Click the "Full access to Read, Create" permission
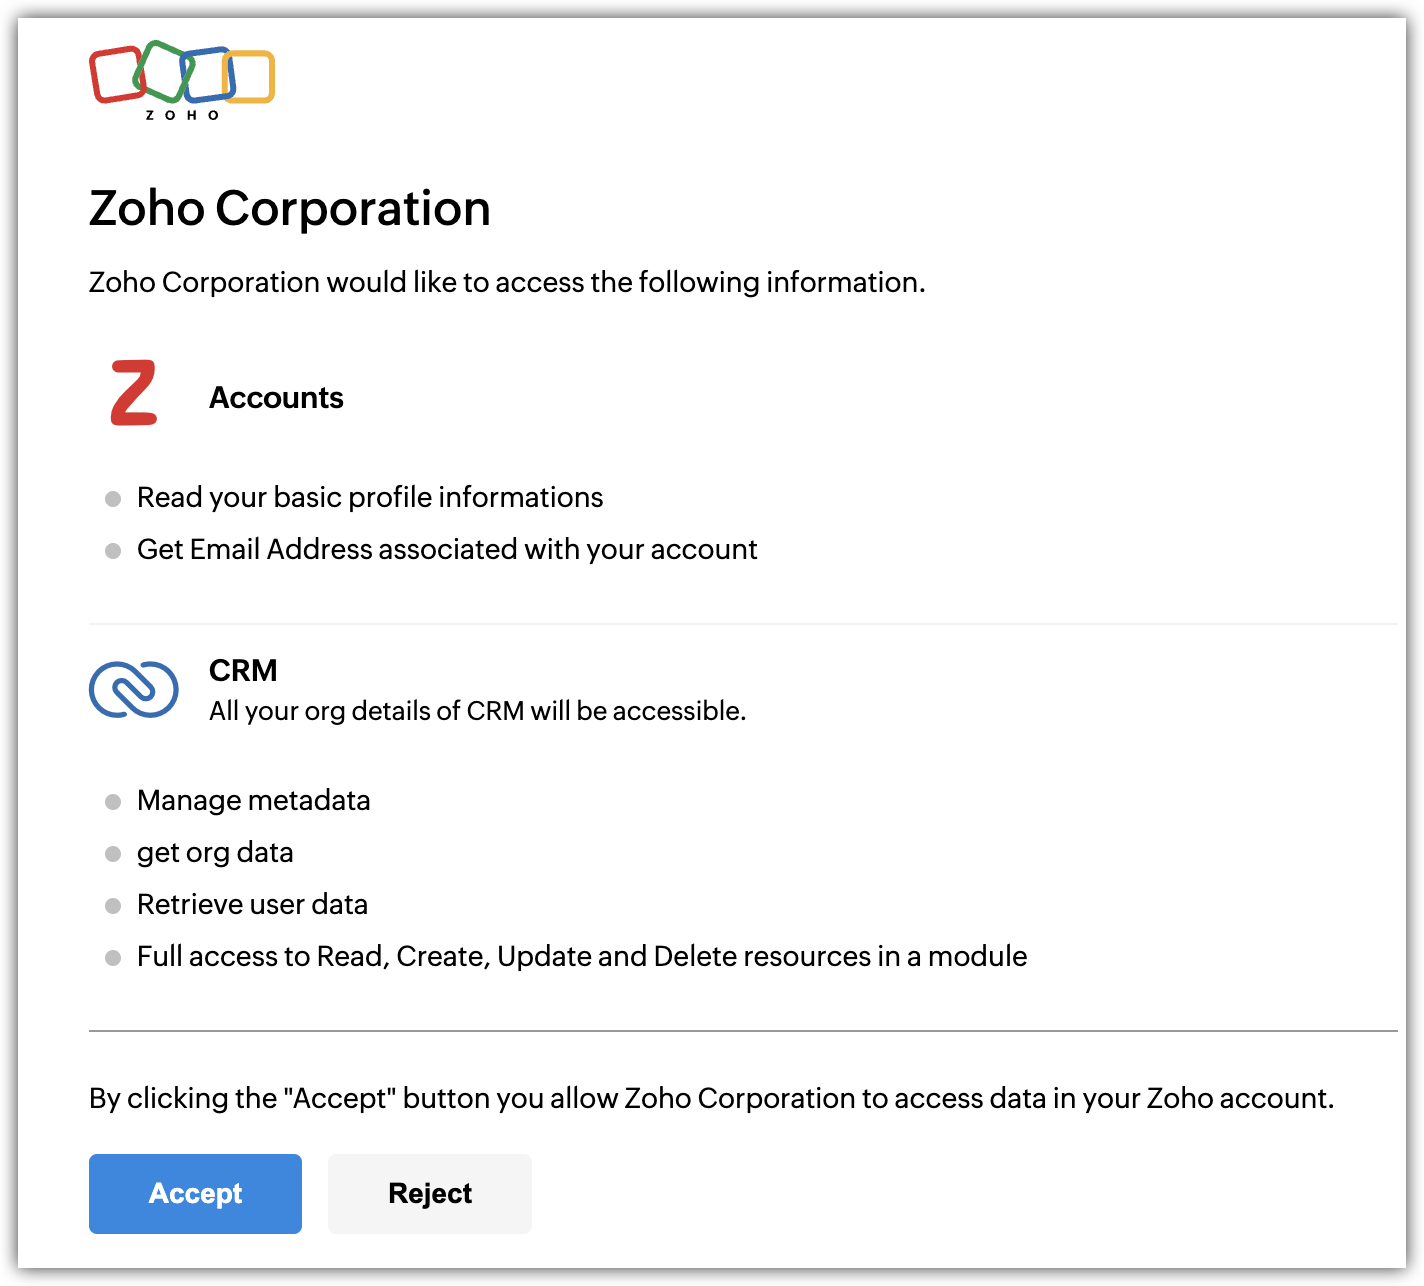1424x1286 pixels. (582, 957)
